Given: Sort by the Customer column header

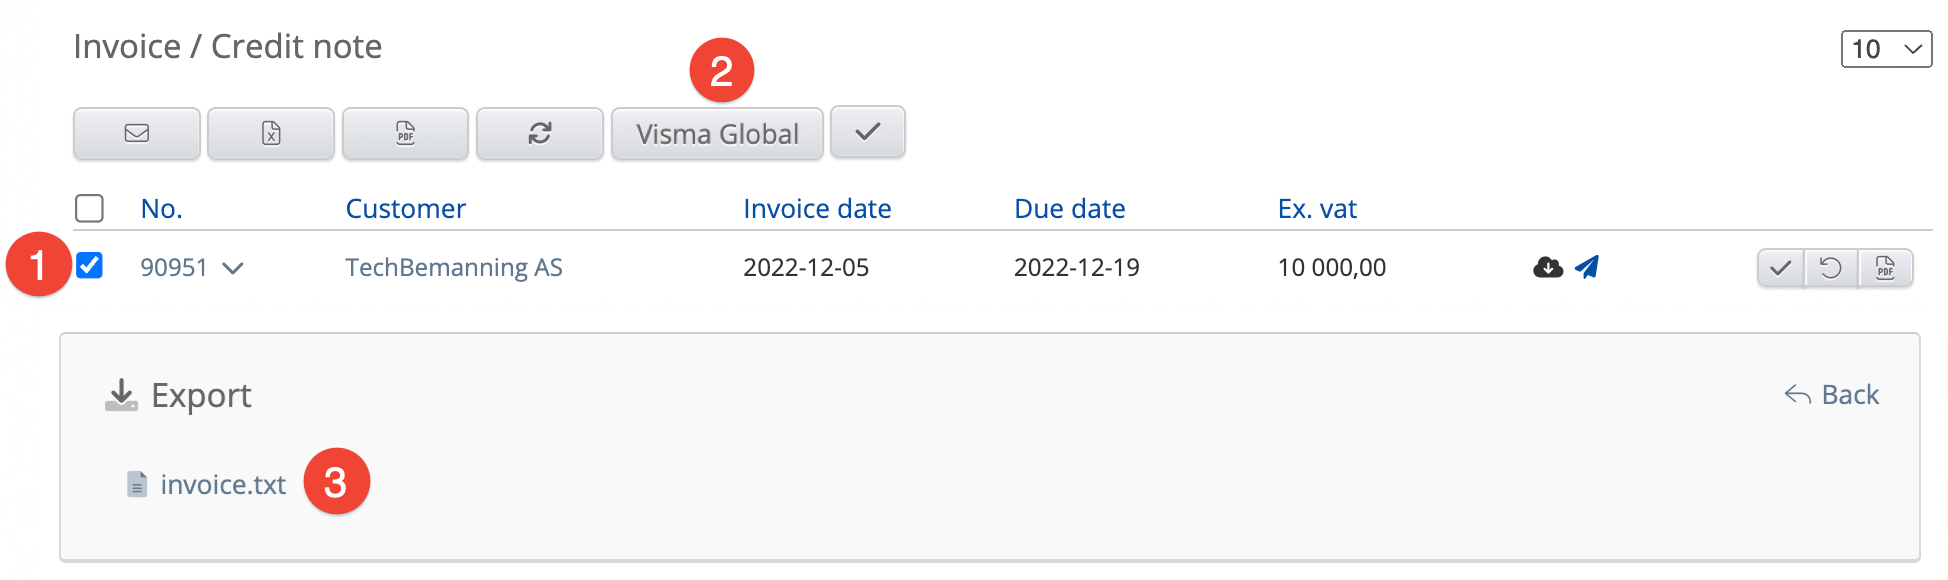Looking at the screenshot, I should pos(405,208).
